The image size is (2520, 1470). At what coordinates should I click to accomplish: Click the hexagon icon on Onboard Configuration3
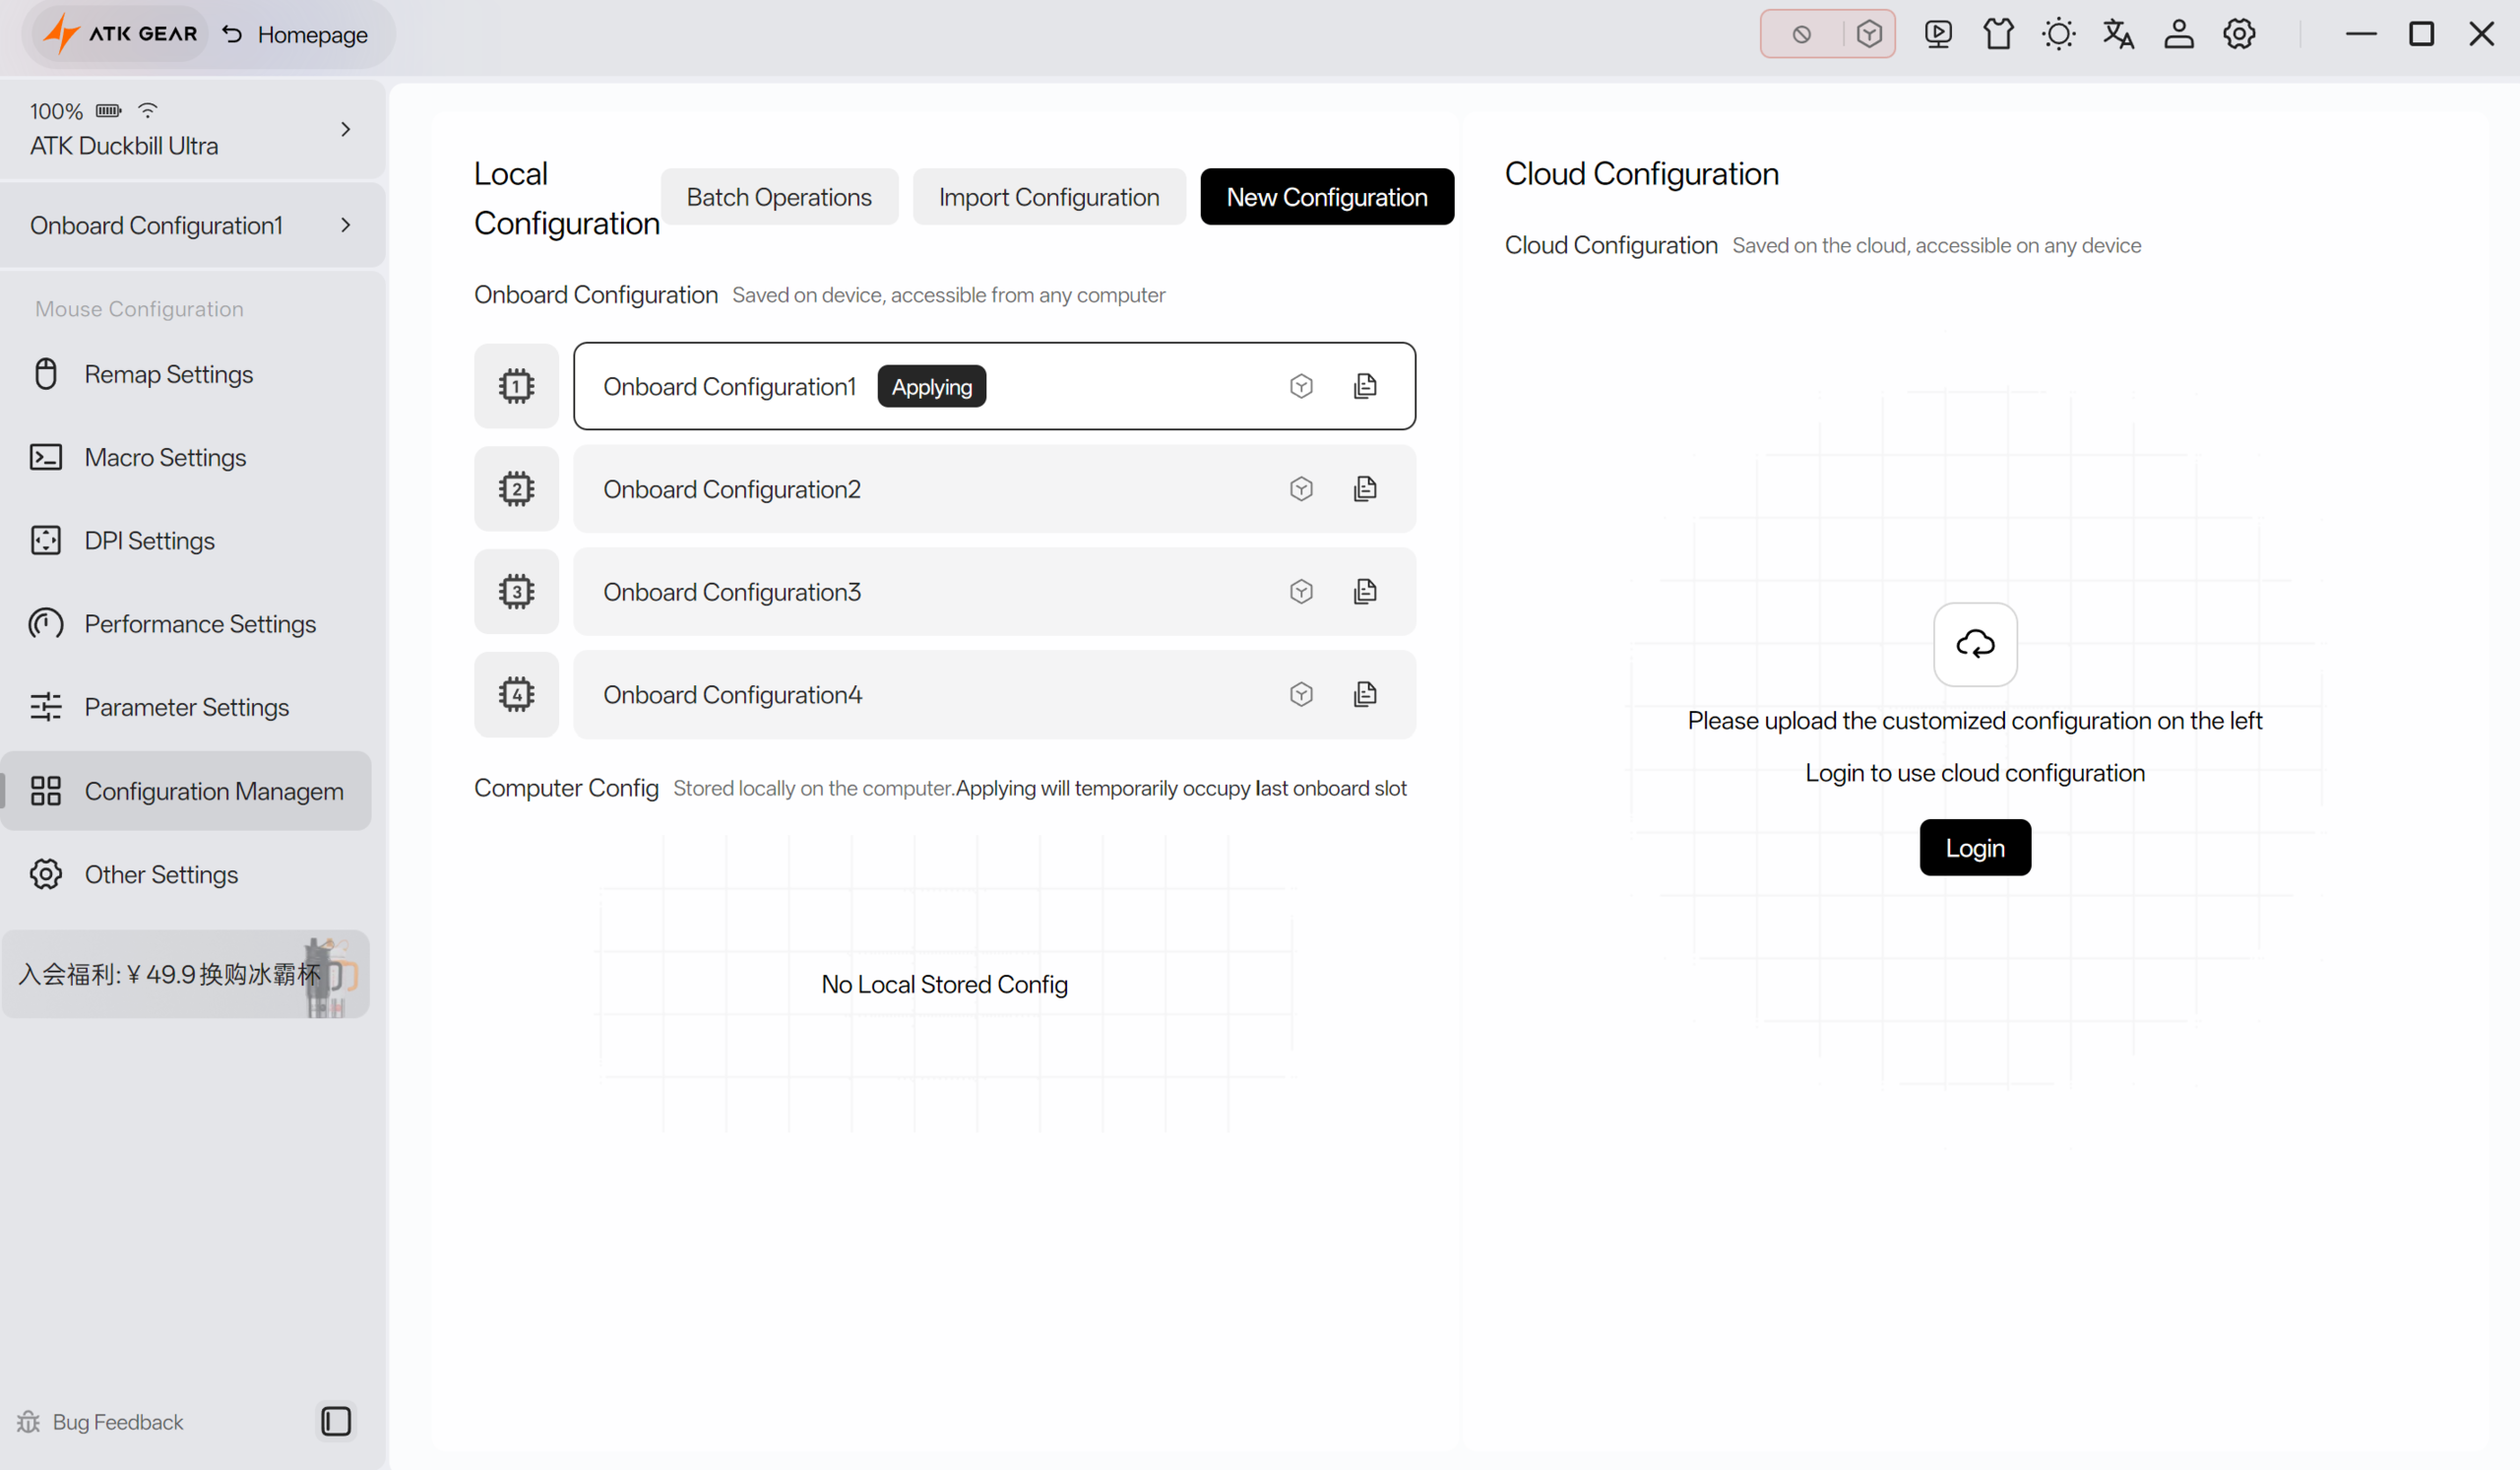click(1301, 592)
